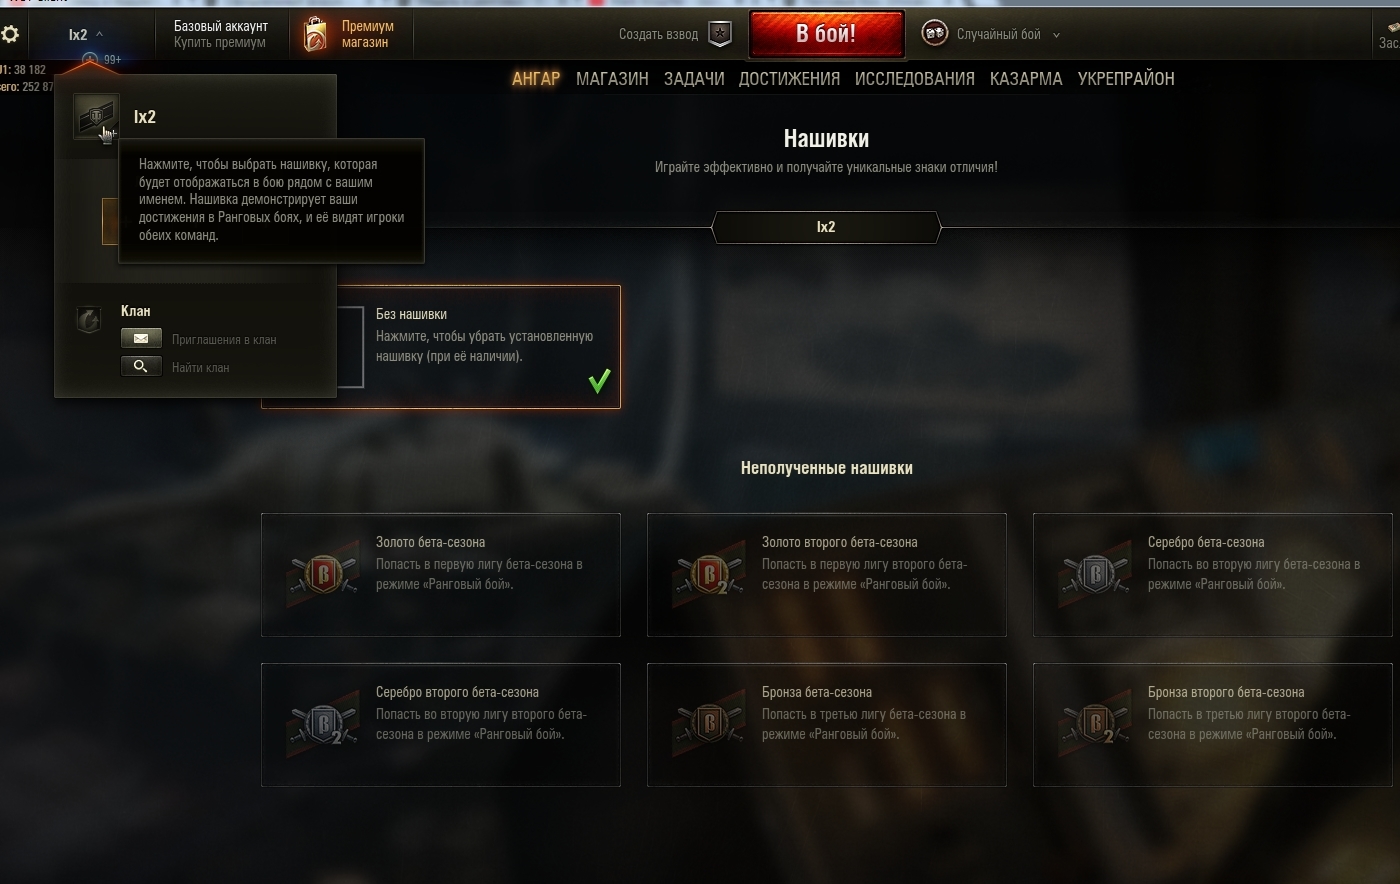Click the Silver second beta-season badge
Image resolution: width=1400 pixels, height=884 pixels.
322,724
